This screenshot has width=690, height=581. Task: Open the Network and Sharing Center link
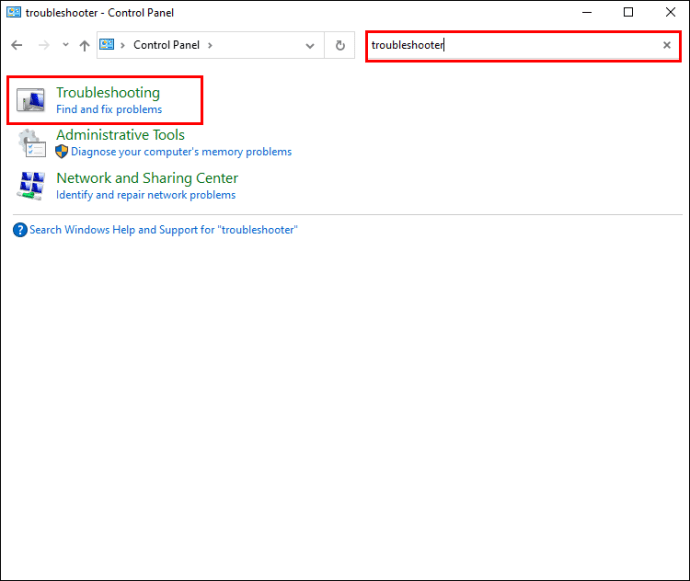pos(147,178)
